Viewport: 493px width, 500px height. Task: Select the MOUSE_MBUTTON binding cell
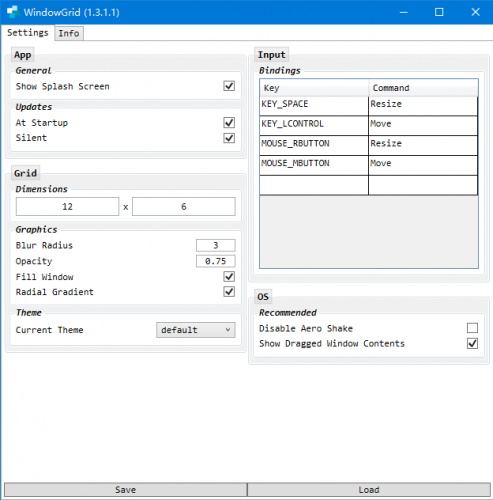(314, 165)
